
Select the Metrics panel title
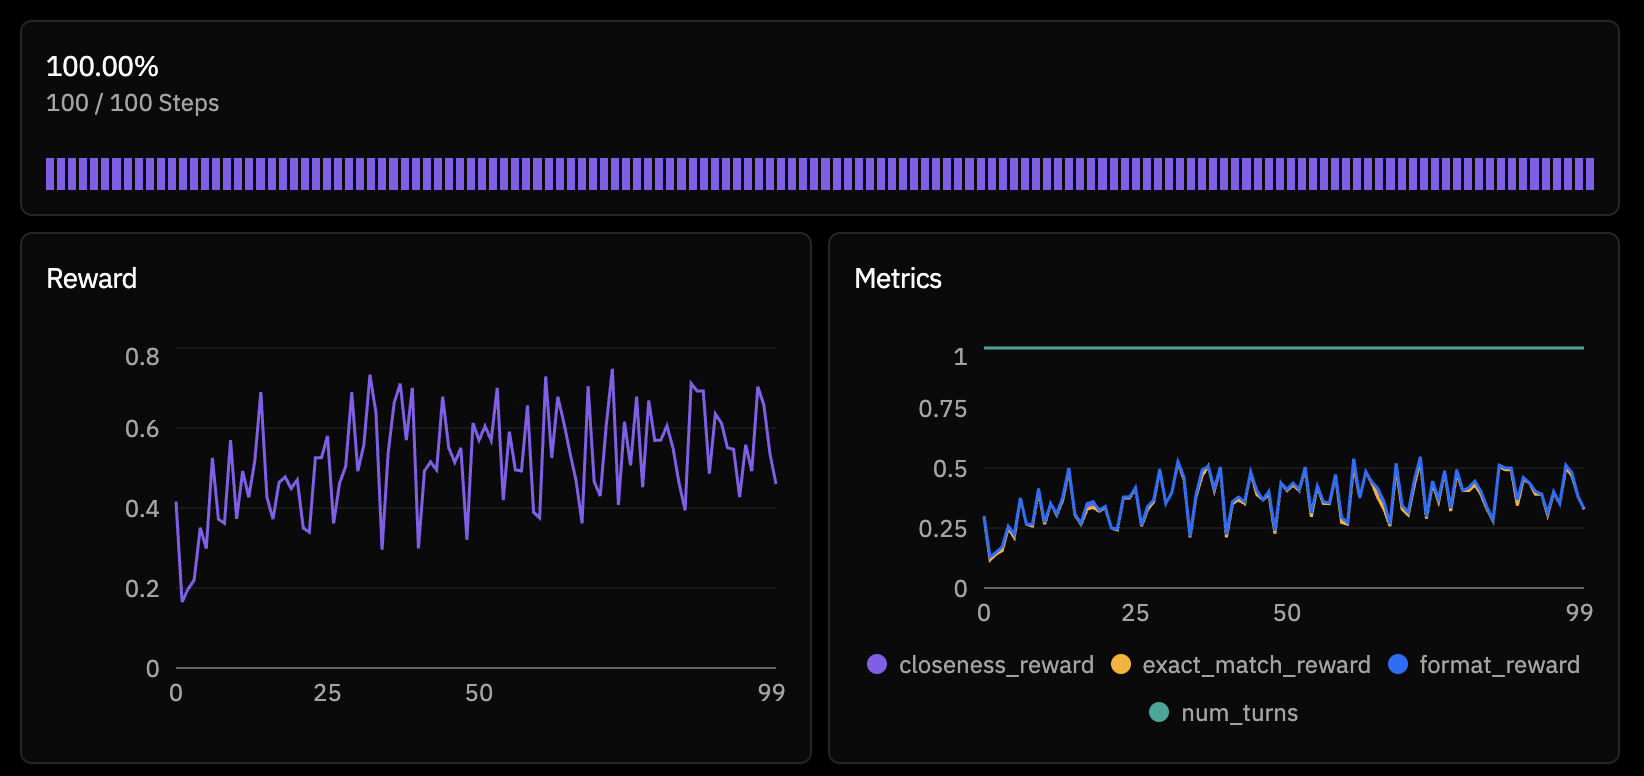897,279
